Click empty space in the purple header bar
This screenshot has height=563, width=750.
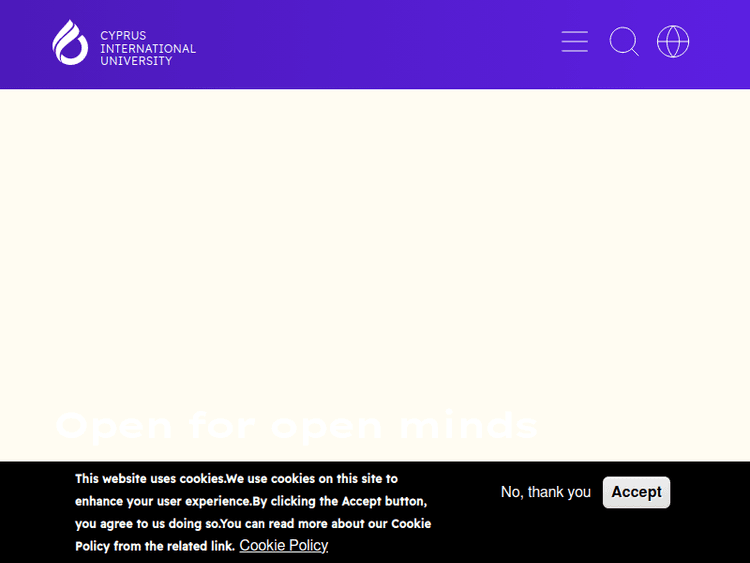[x=380, y=44]
